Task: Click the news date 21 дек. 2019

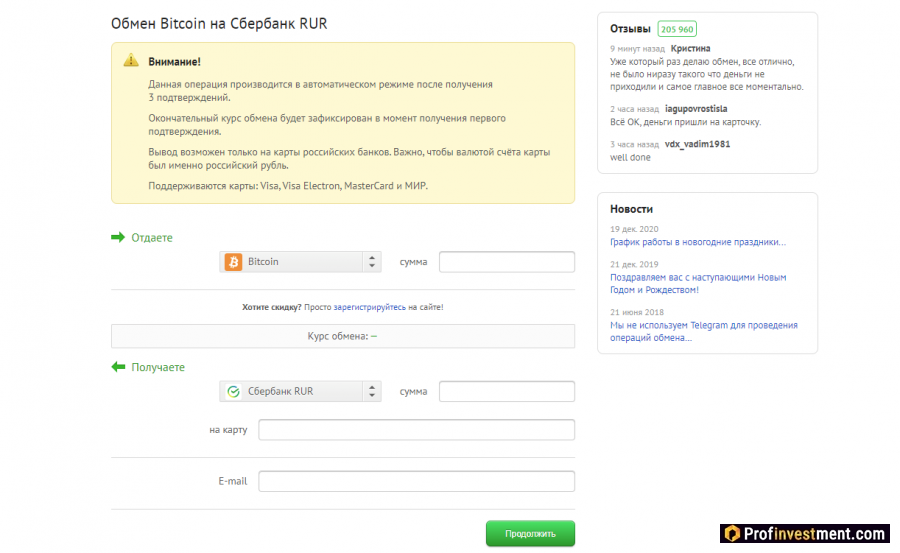Action: tap(634, 265)
